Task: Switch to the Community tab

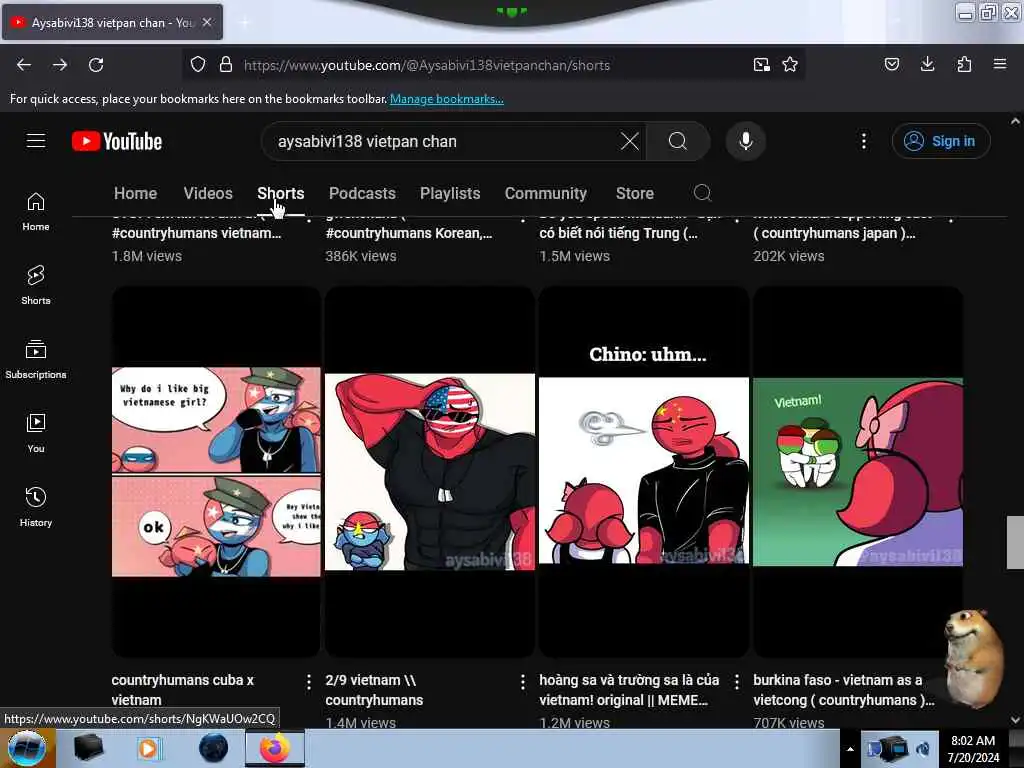Action: point(546,193)
